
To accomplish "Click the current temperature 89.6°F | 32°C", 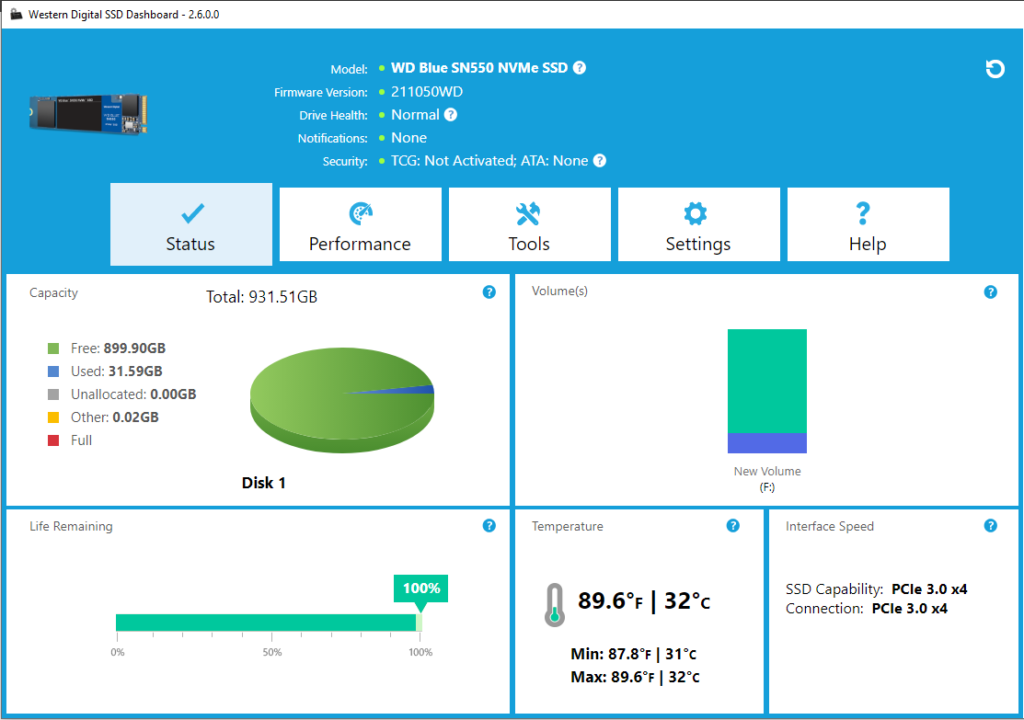I will [644, 600].
